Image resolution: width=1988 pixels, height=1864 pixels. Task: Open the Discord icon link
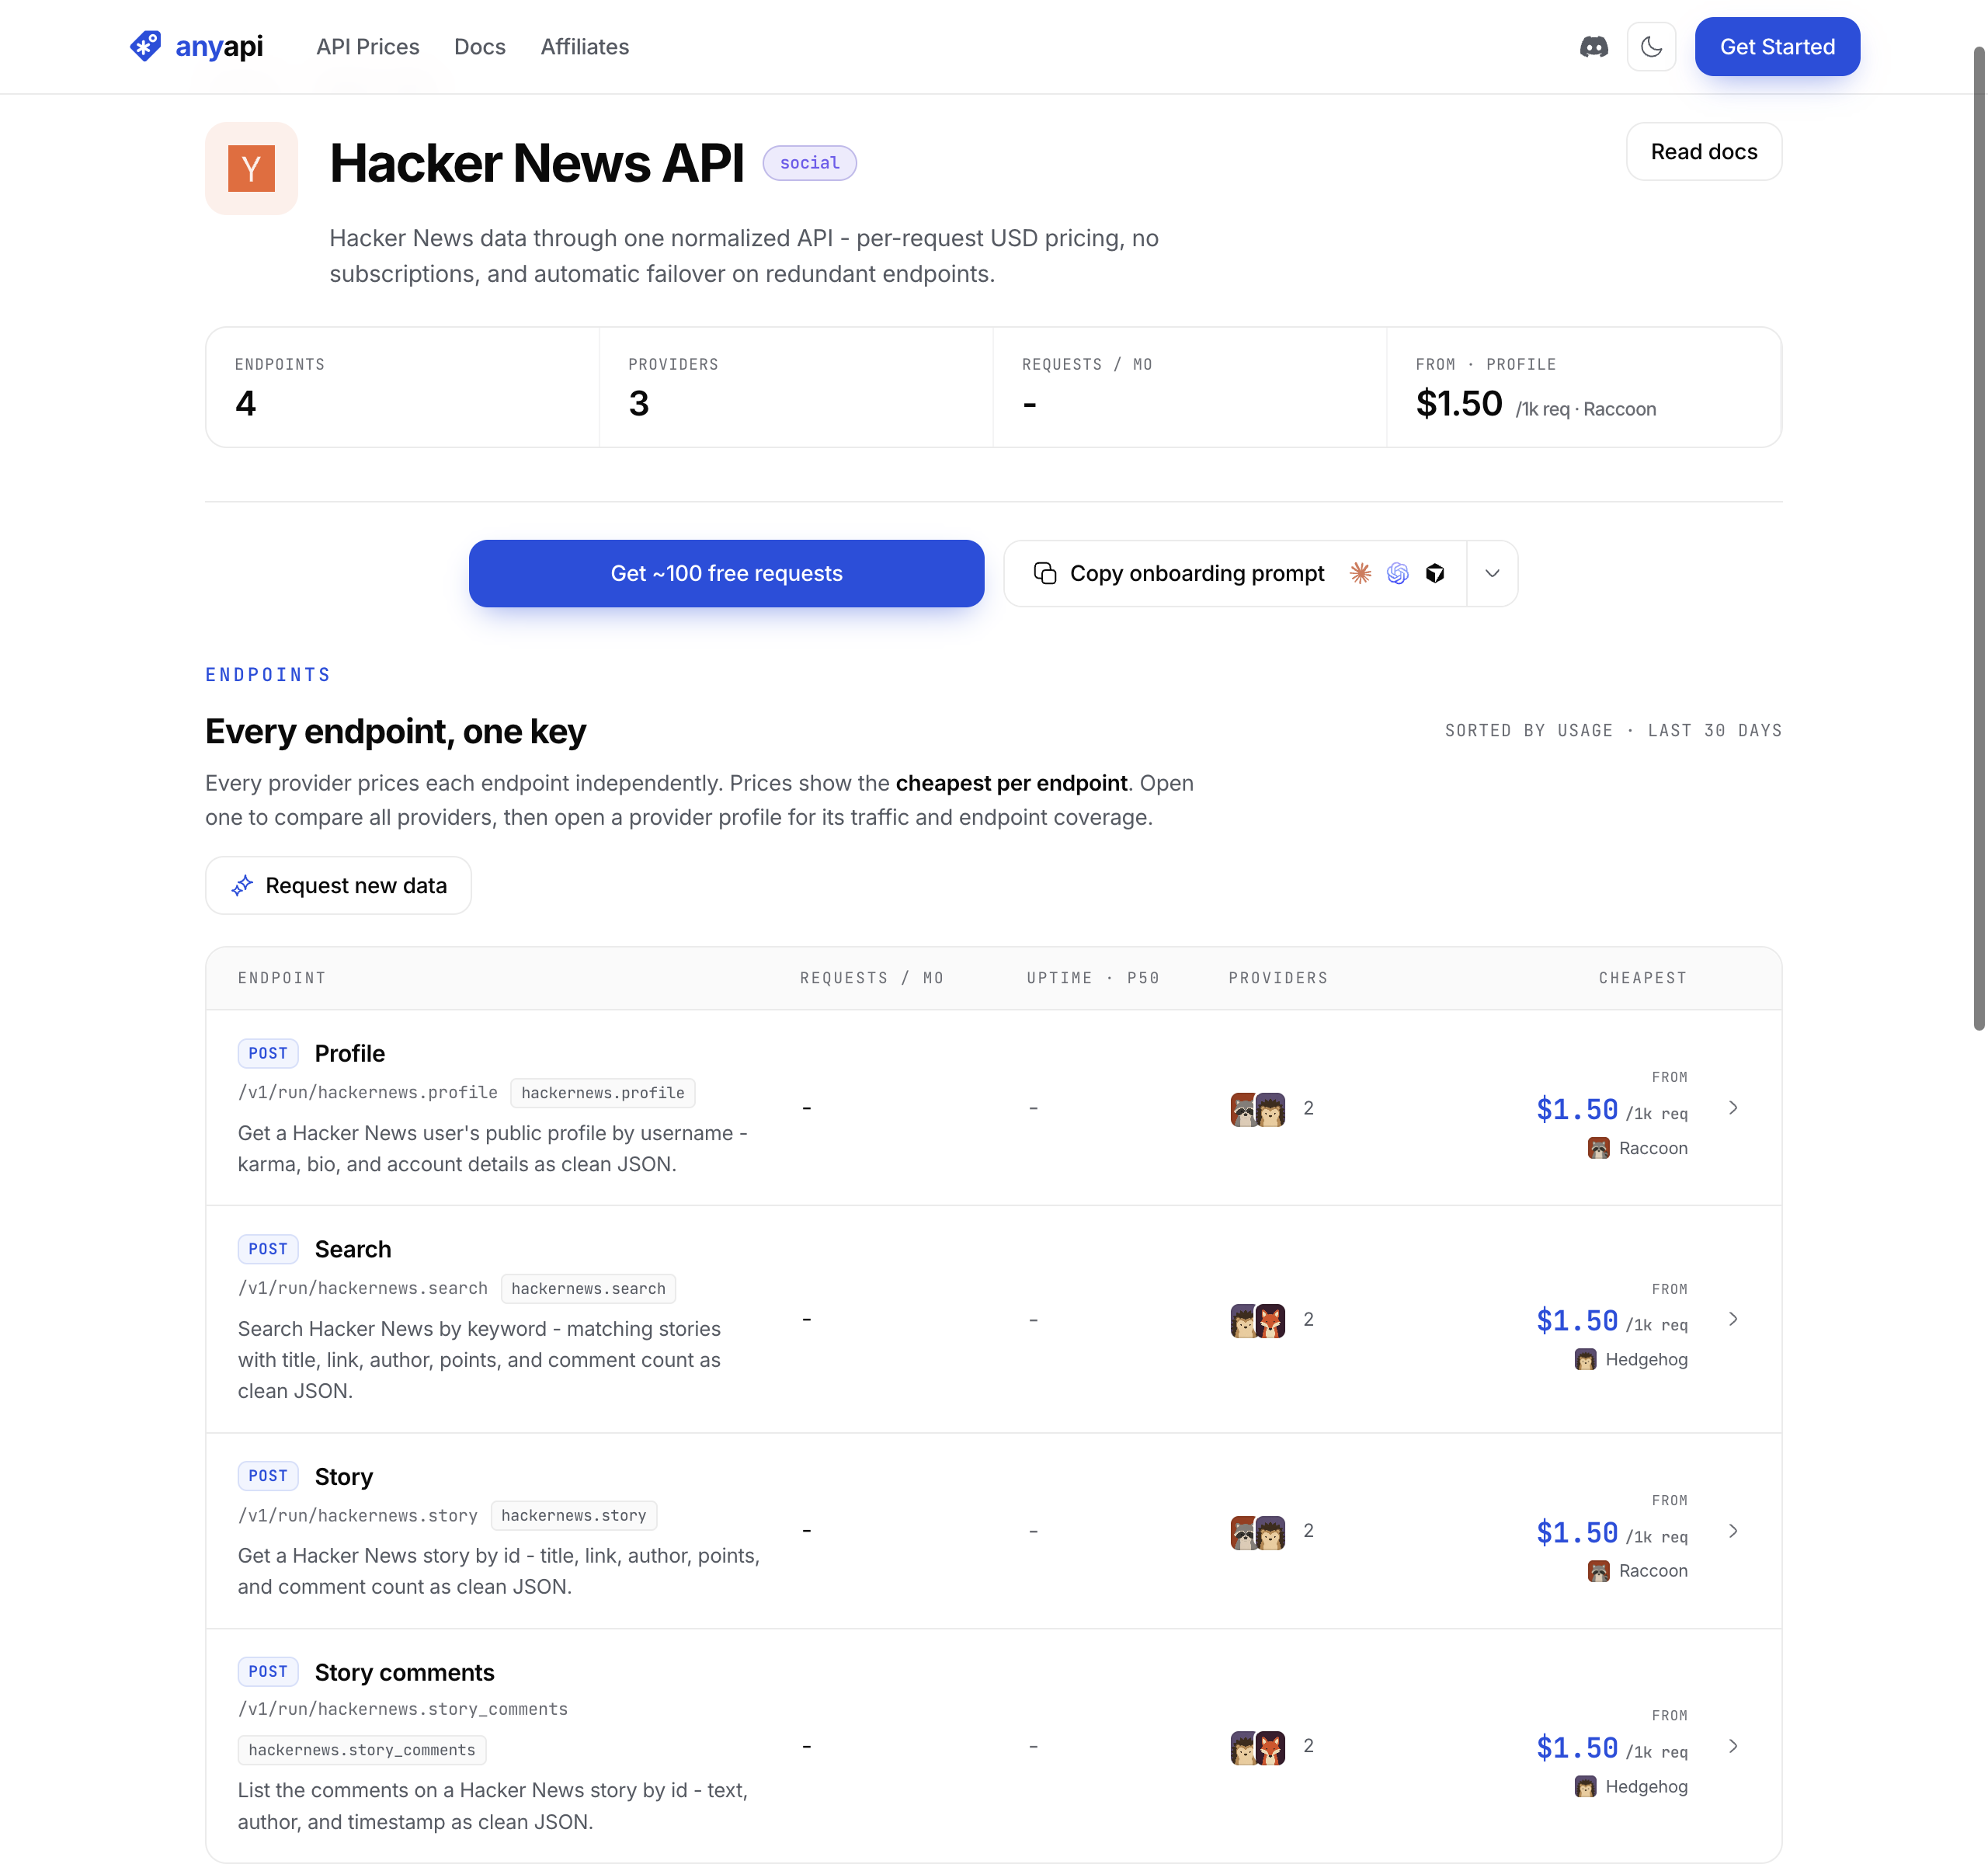(x=1593, y=47)
